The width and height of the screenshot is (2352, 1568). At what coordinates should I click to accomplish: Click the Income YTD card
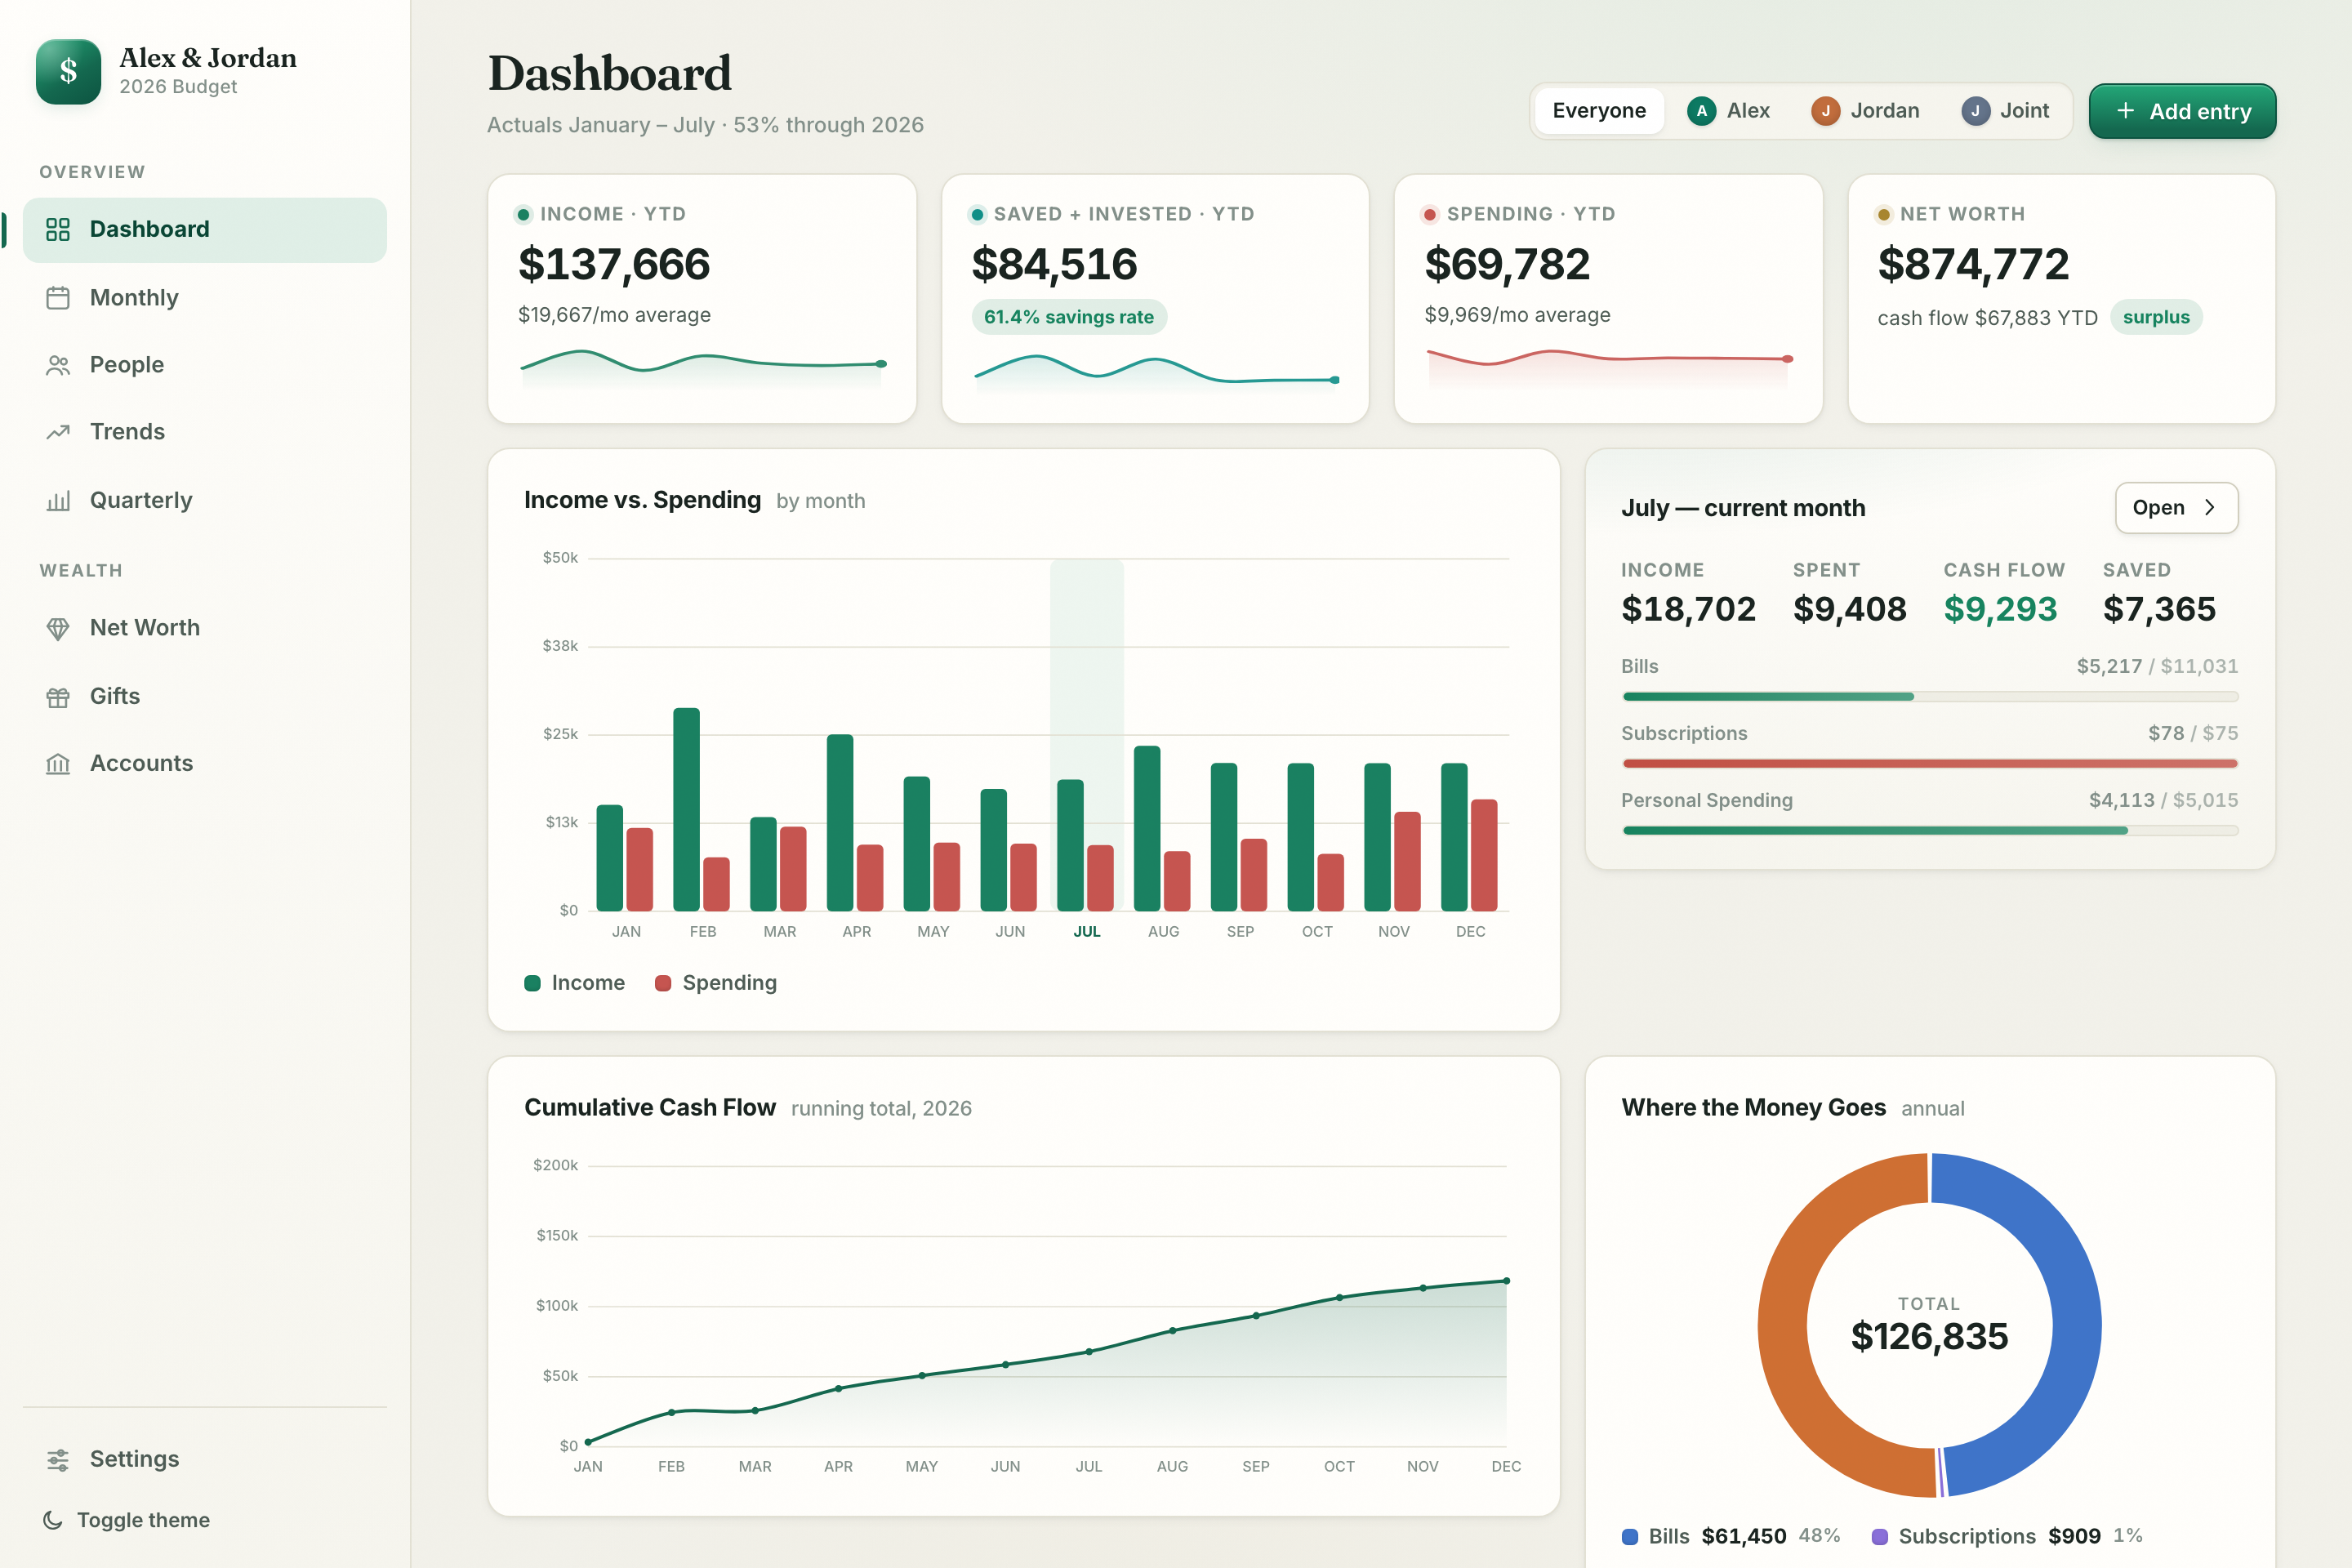tap(702, 299)
